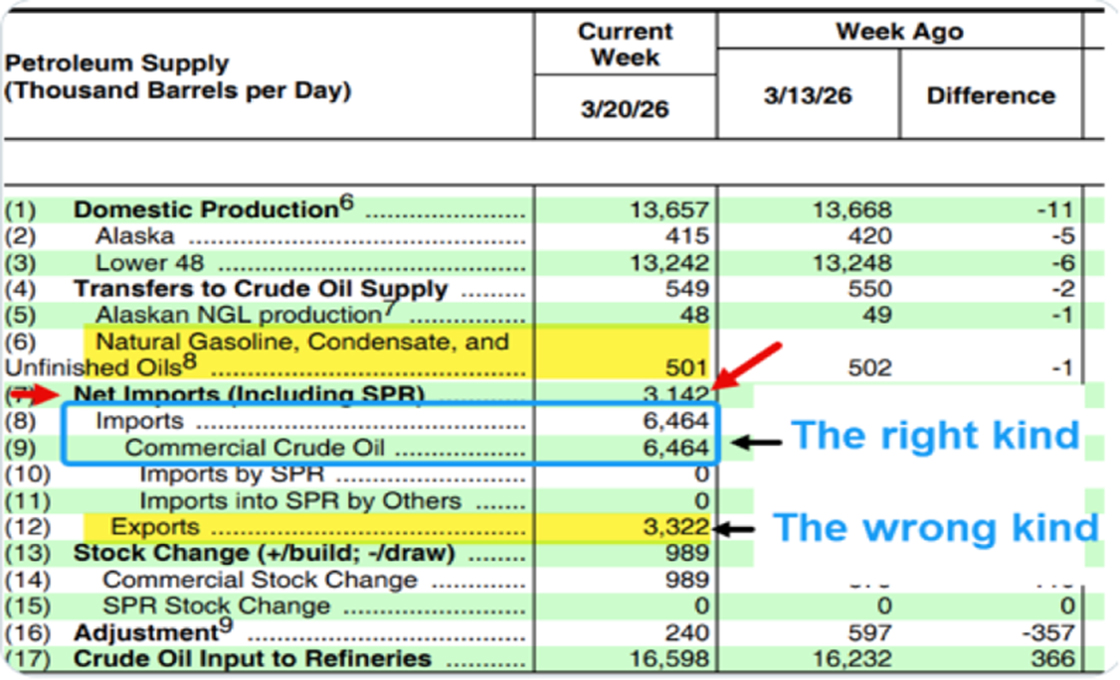Select the Crude Oil Input to Refineries label
The height and width of the screenshot is (680, 1120).
point(253,659)
